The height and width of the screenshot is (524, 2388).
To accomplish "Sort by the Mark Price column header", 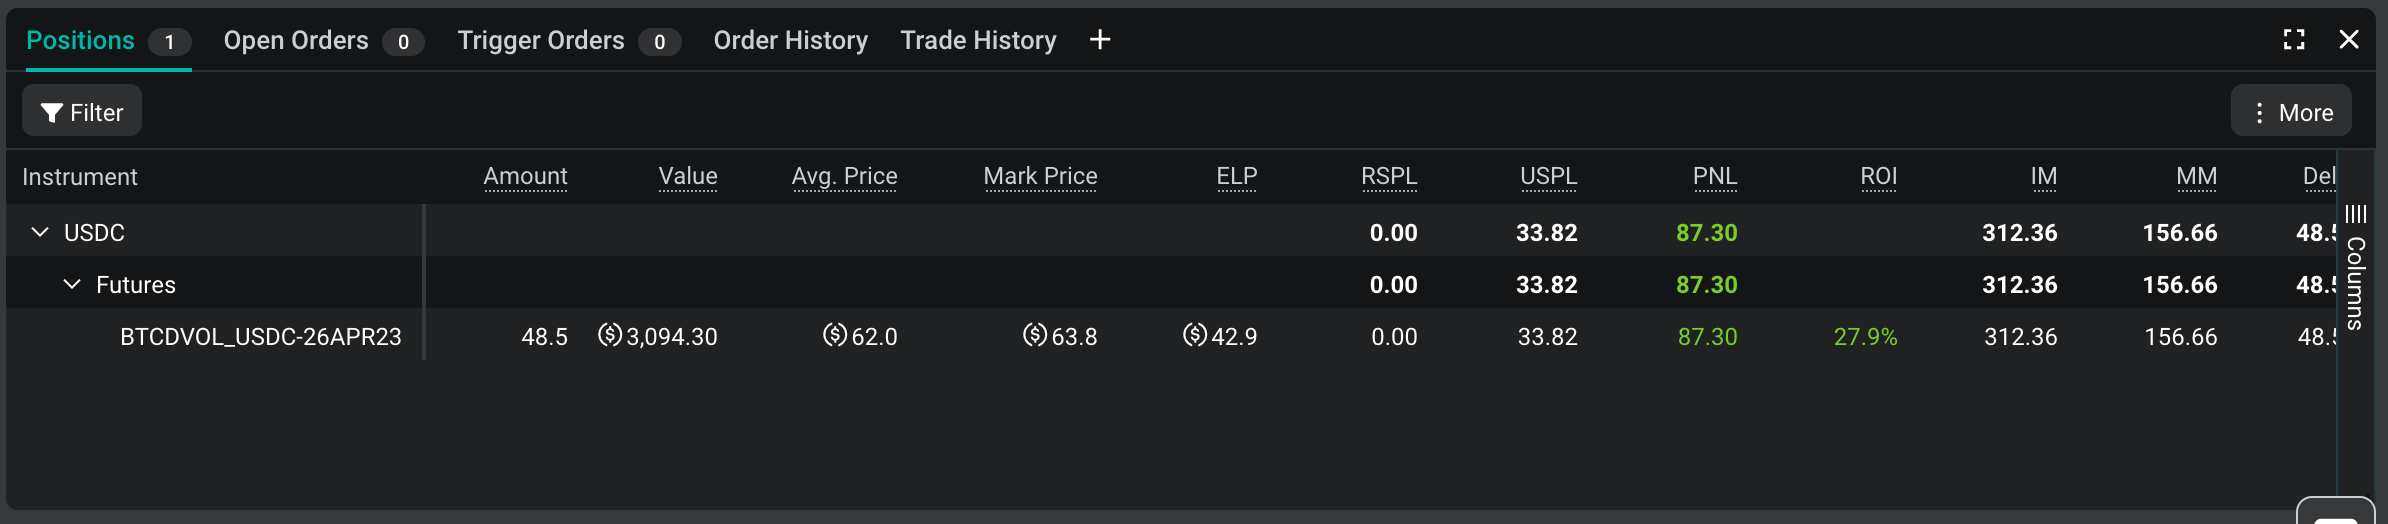I will coord(1040,177).
